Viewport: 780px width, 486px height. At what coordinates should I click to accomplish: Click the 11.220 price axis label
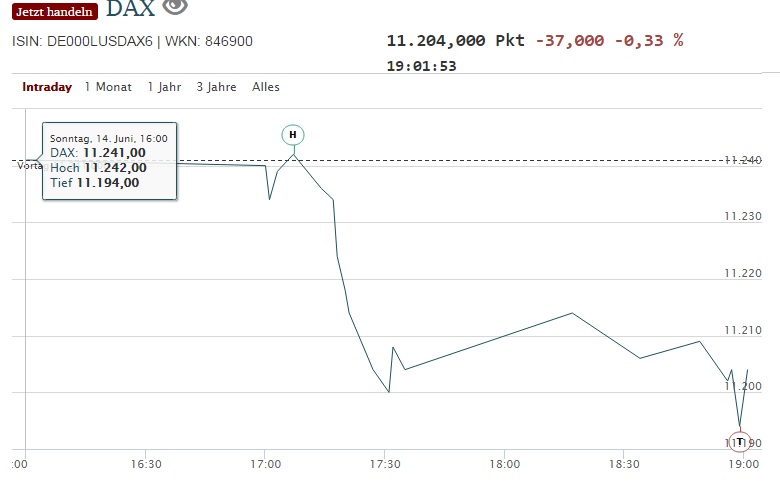(x=743, y=273)
